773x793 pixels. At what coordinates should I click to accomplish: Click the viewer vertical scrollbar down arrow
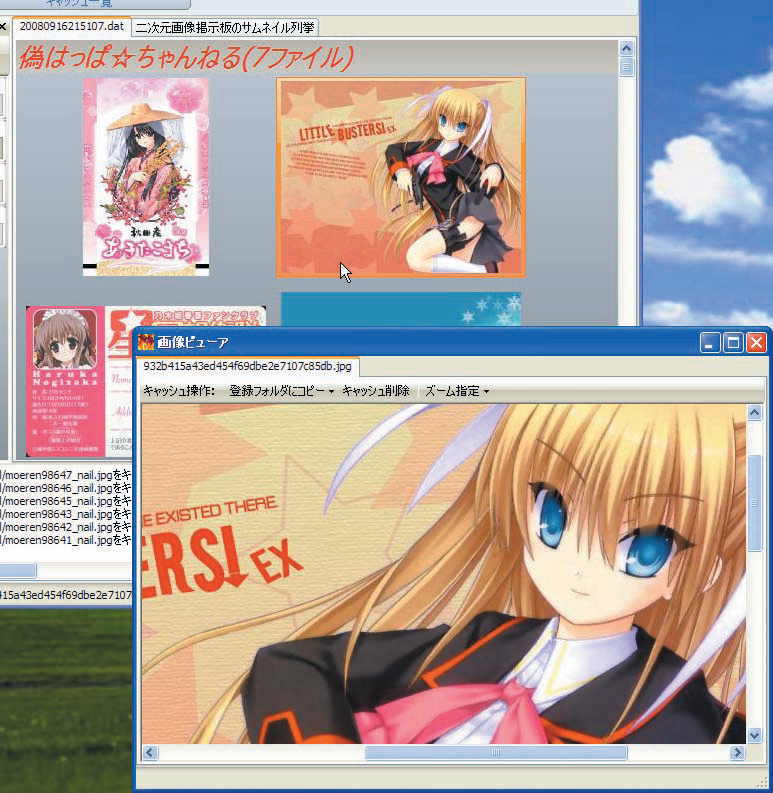[x=754, y=735]
